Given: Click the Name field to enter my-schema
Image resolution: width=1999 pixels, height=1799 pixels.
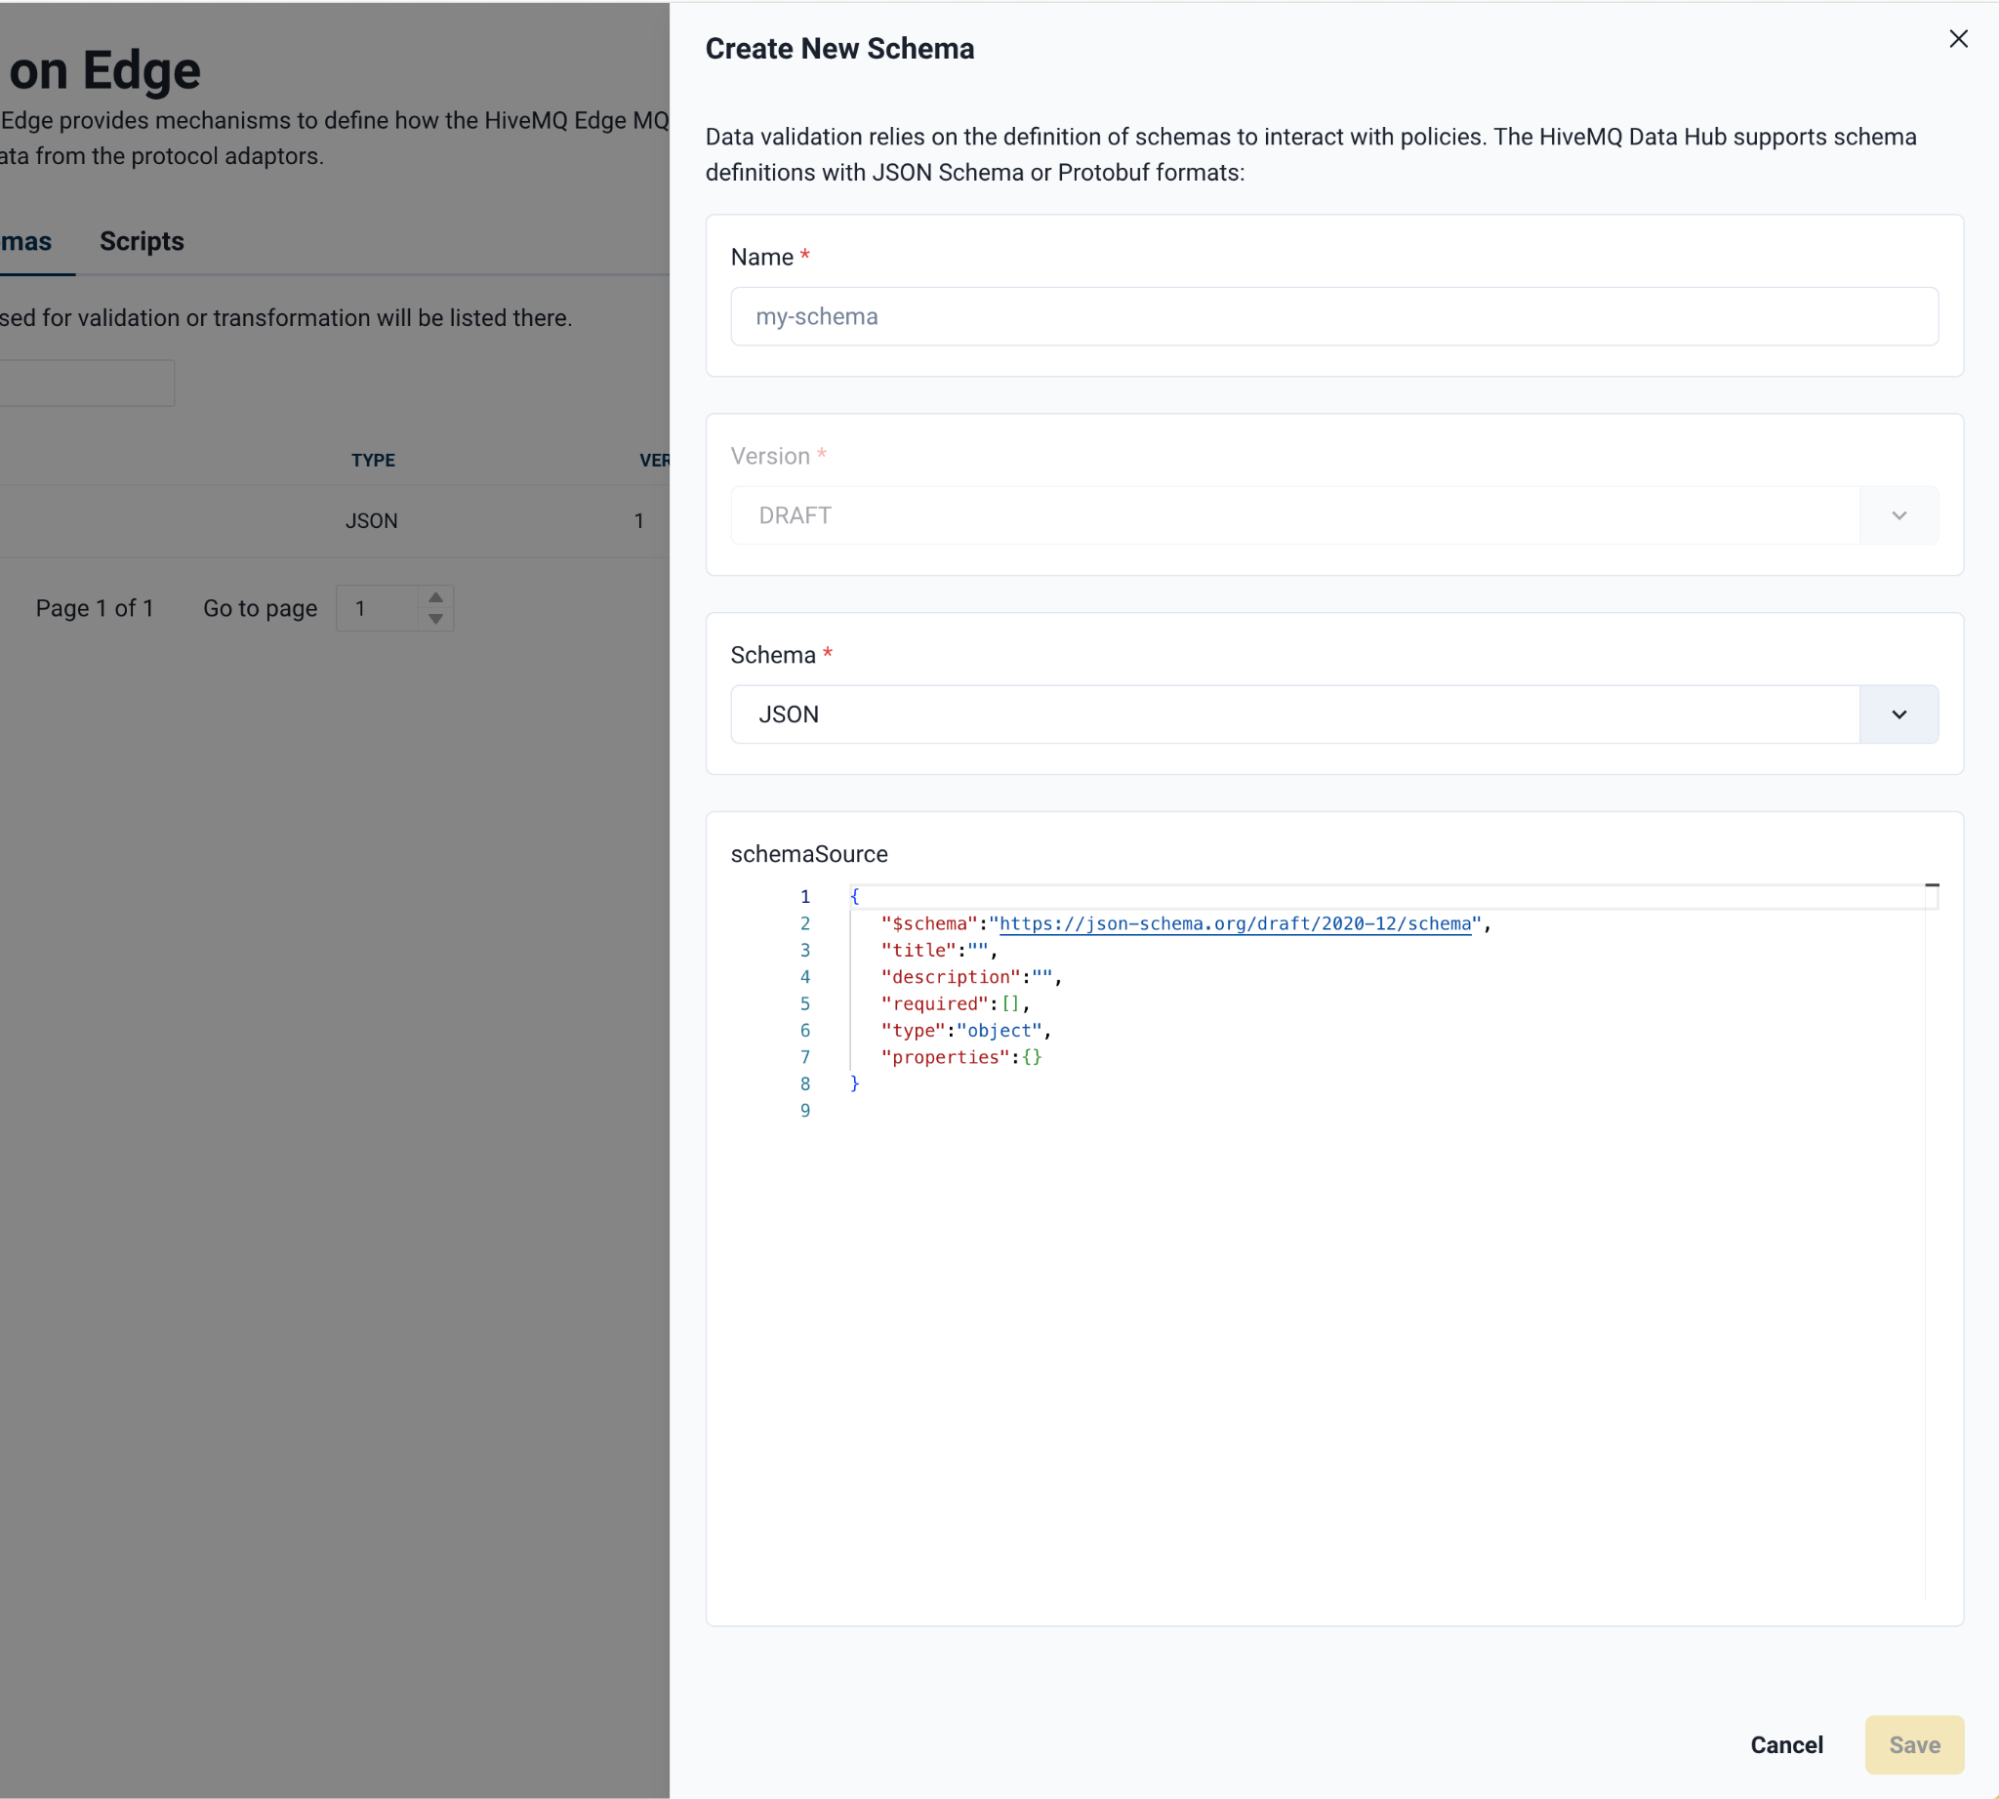Looking at the screenshot, I should click(x=1334, y=316).
